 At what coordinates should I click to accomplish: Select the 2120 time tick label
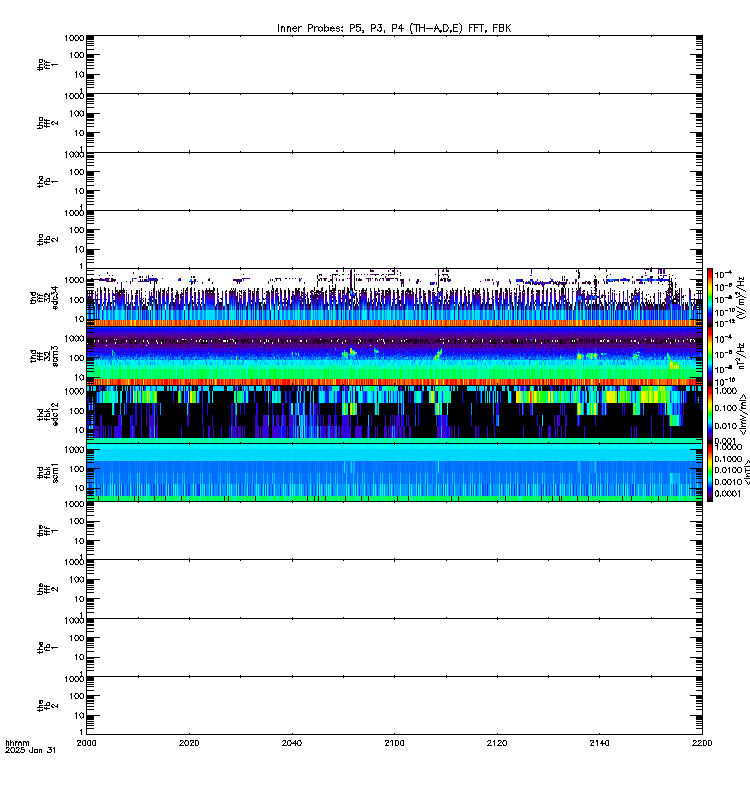[497, 743]
